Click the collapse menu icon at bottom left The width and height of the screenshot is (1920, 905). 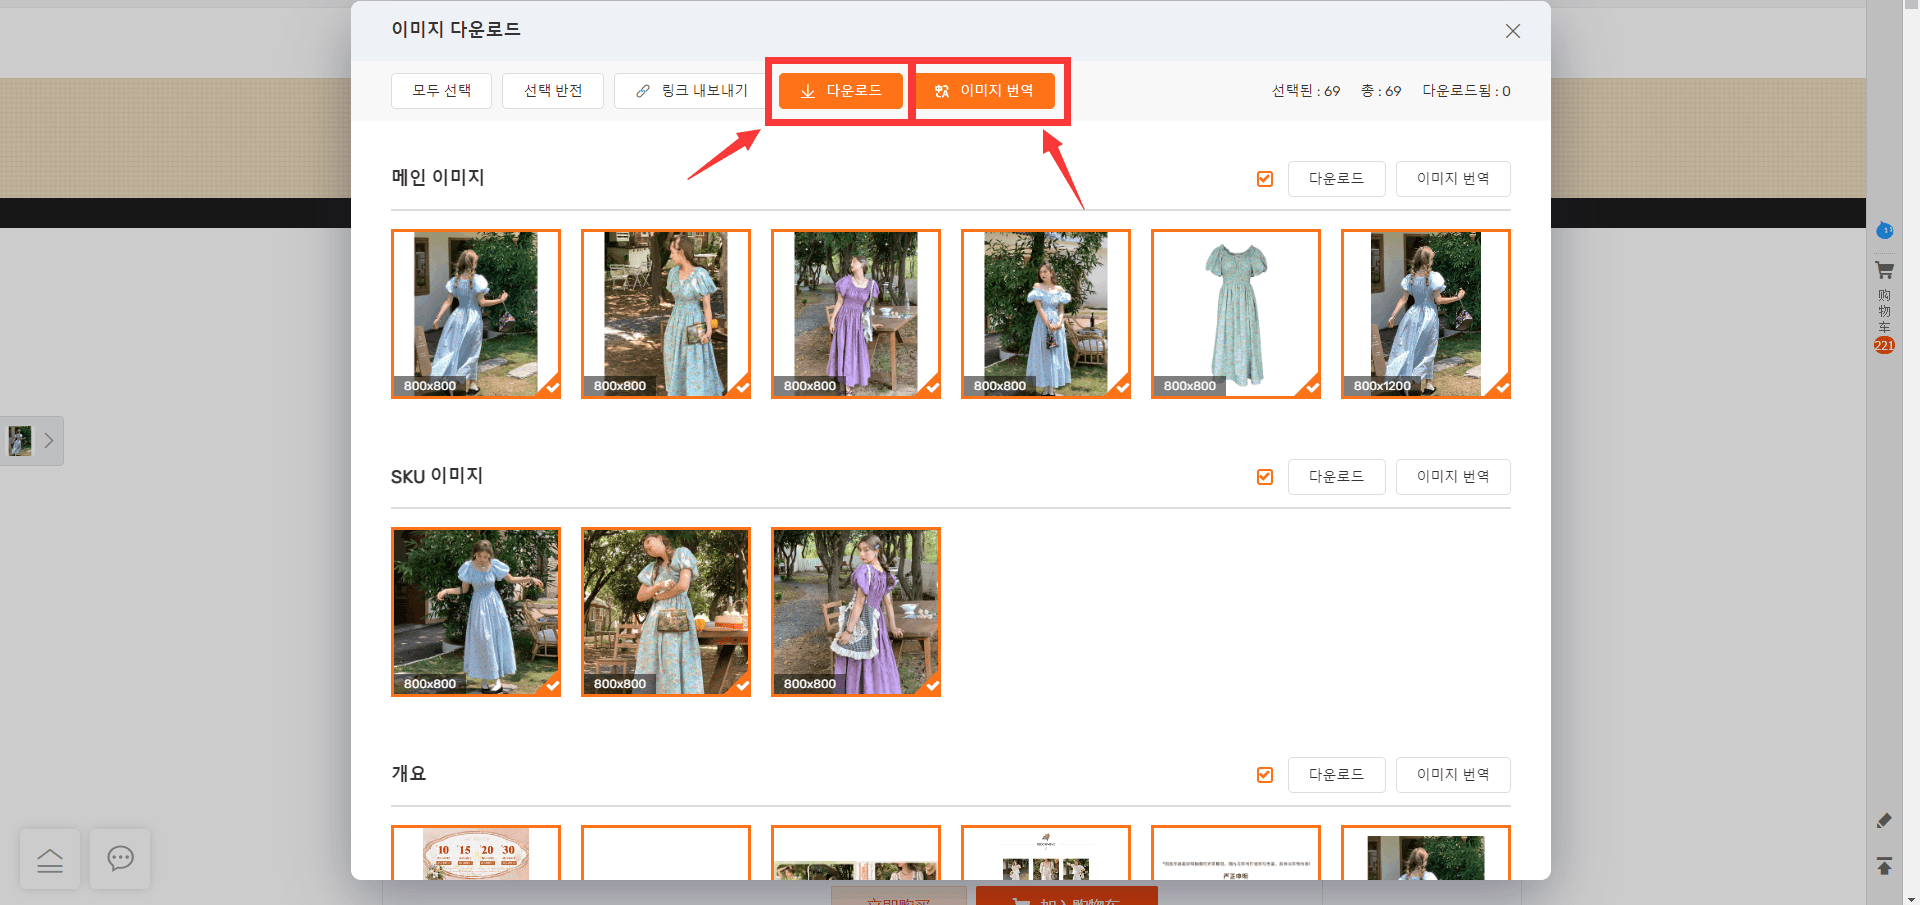click(50, 859)
